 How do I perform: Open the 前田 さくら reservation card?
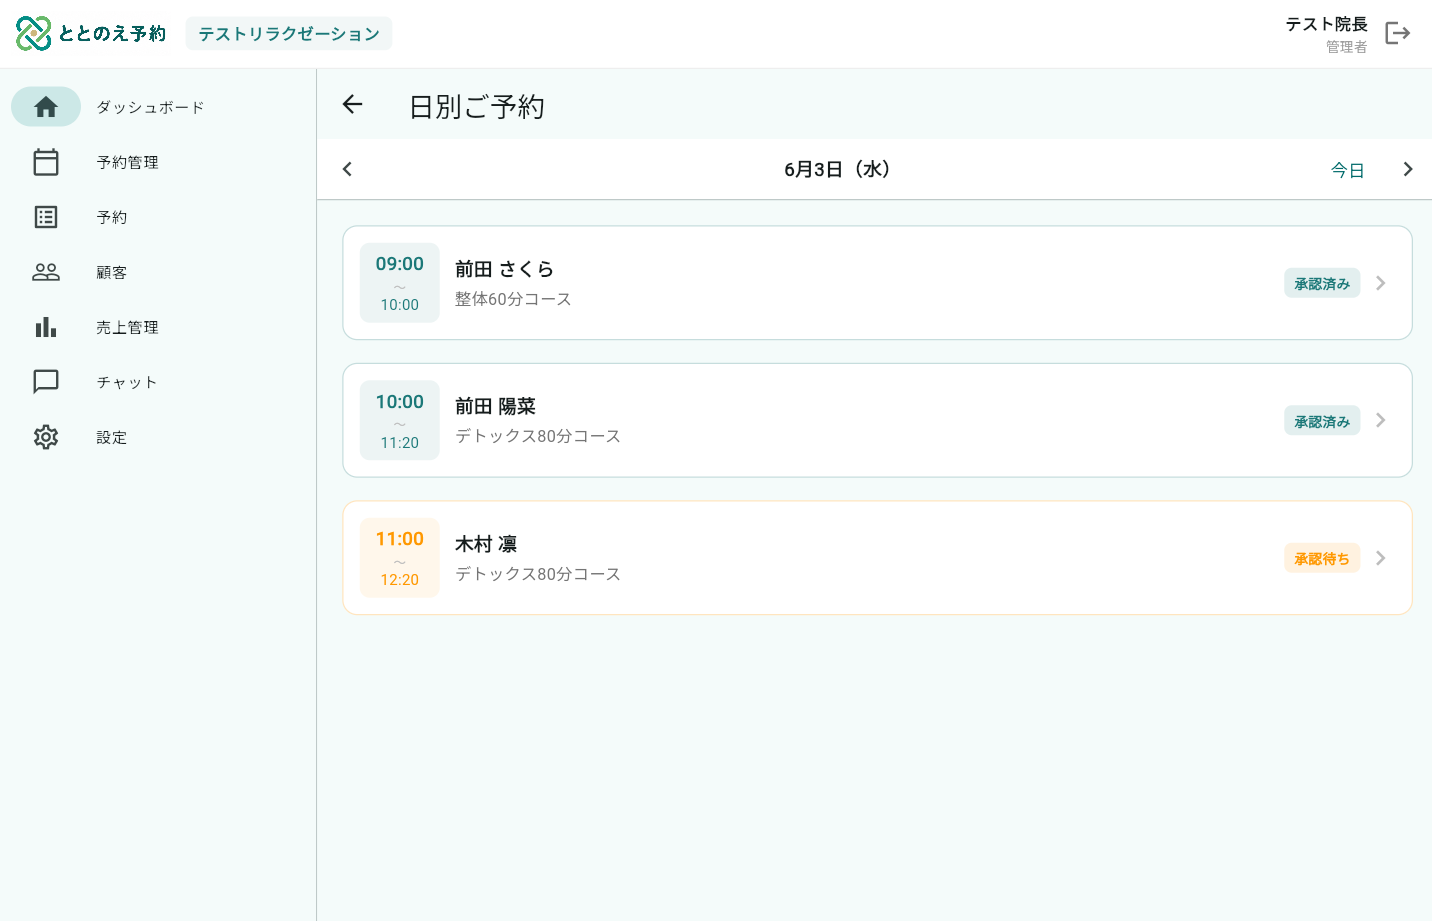(x=877, y=283)
